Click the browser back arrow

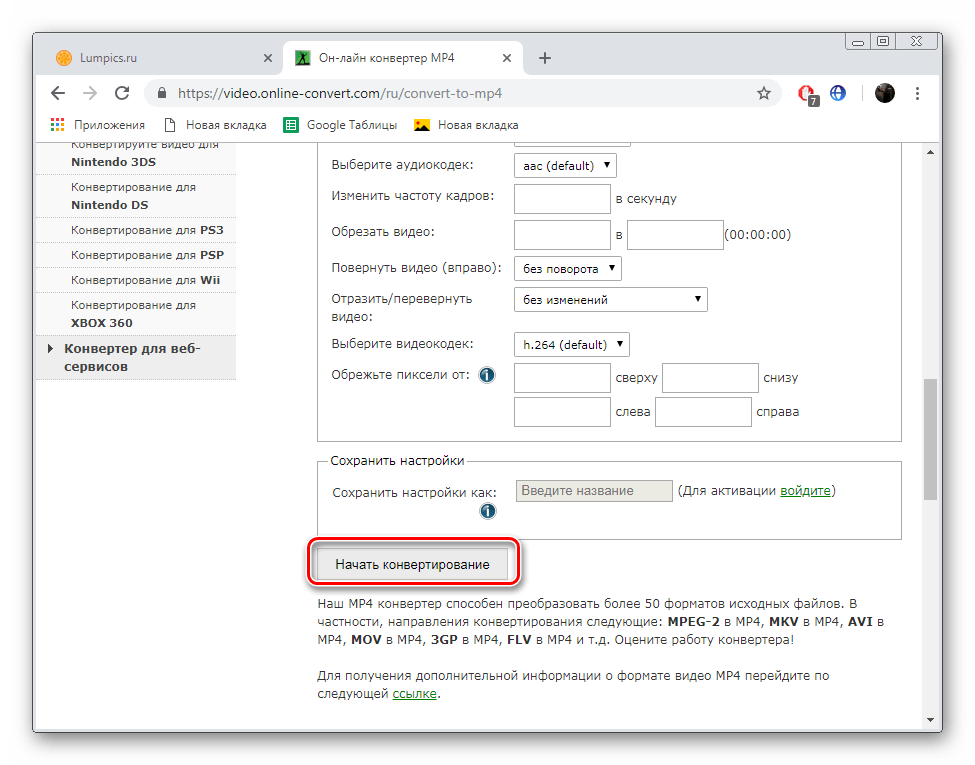point(58,93)
